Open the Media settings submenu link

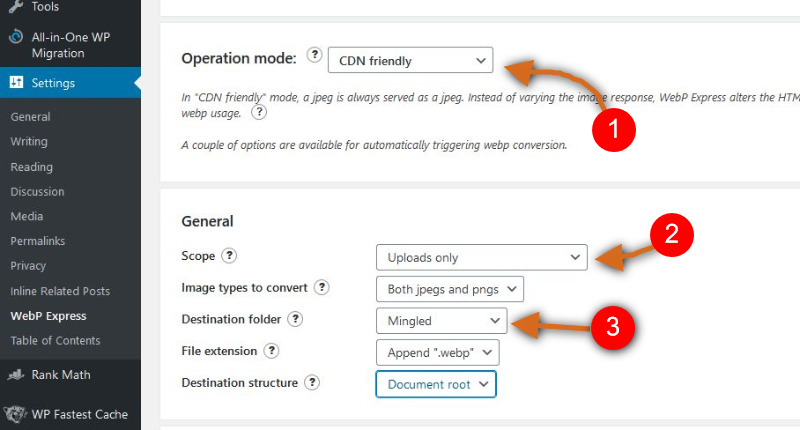click(x=27, y=216)
